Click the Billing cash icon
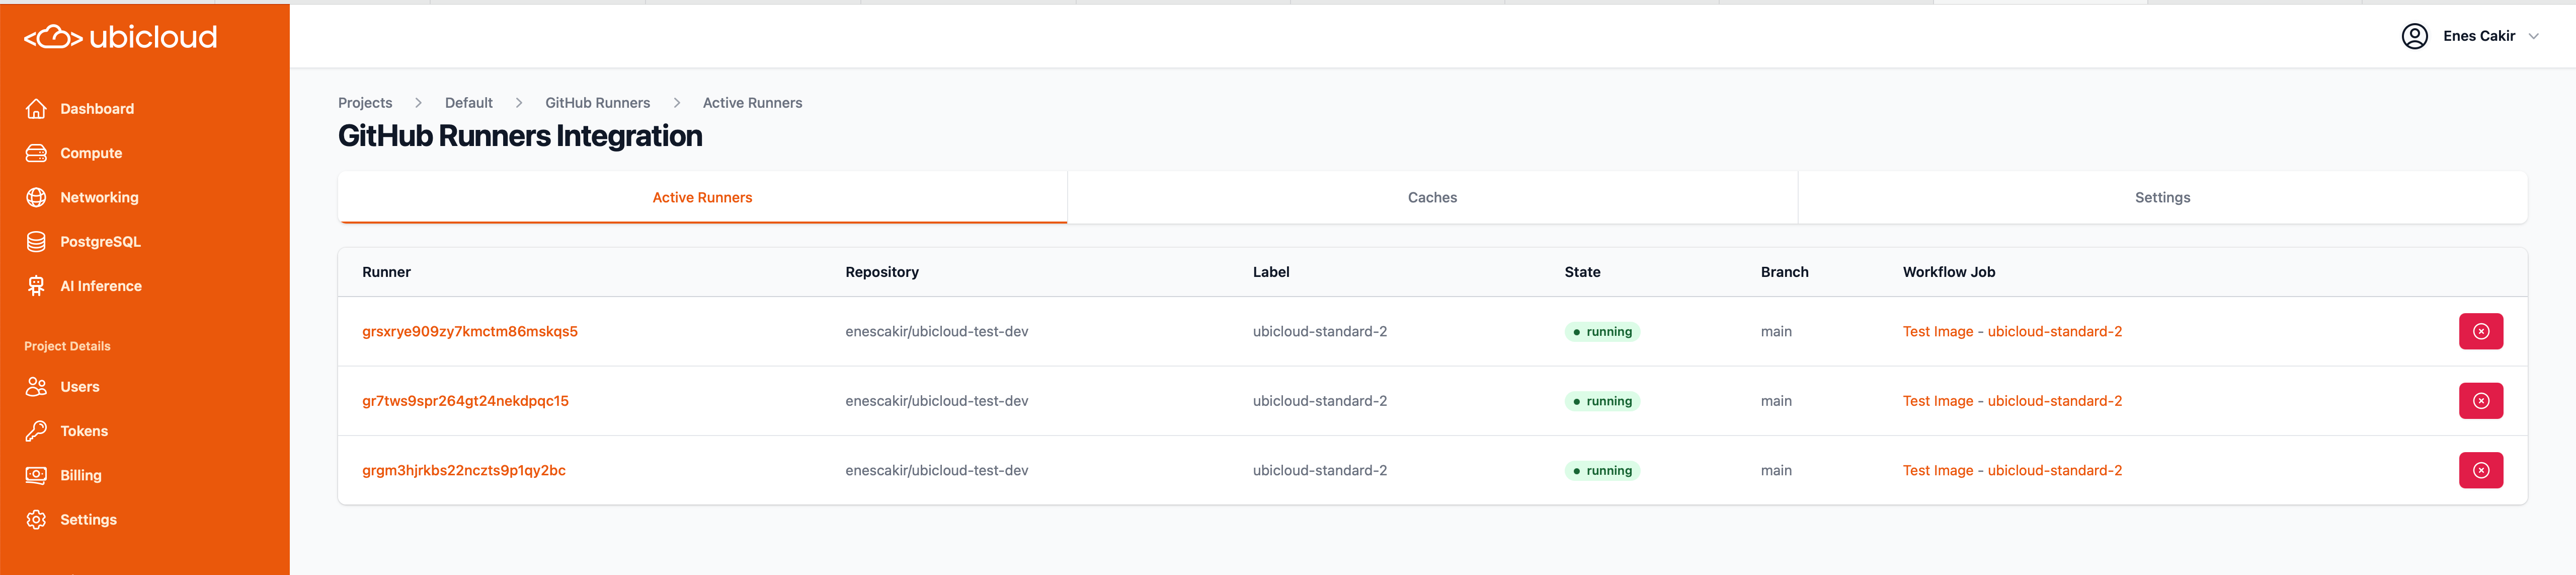Viewport: 2576px width, 575px height. (x=36, y=475)
